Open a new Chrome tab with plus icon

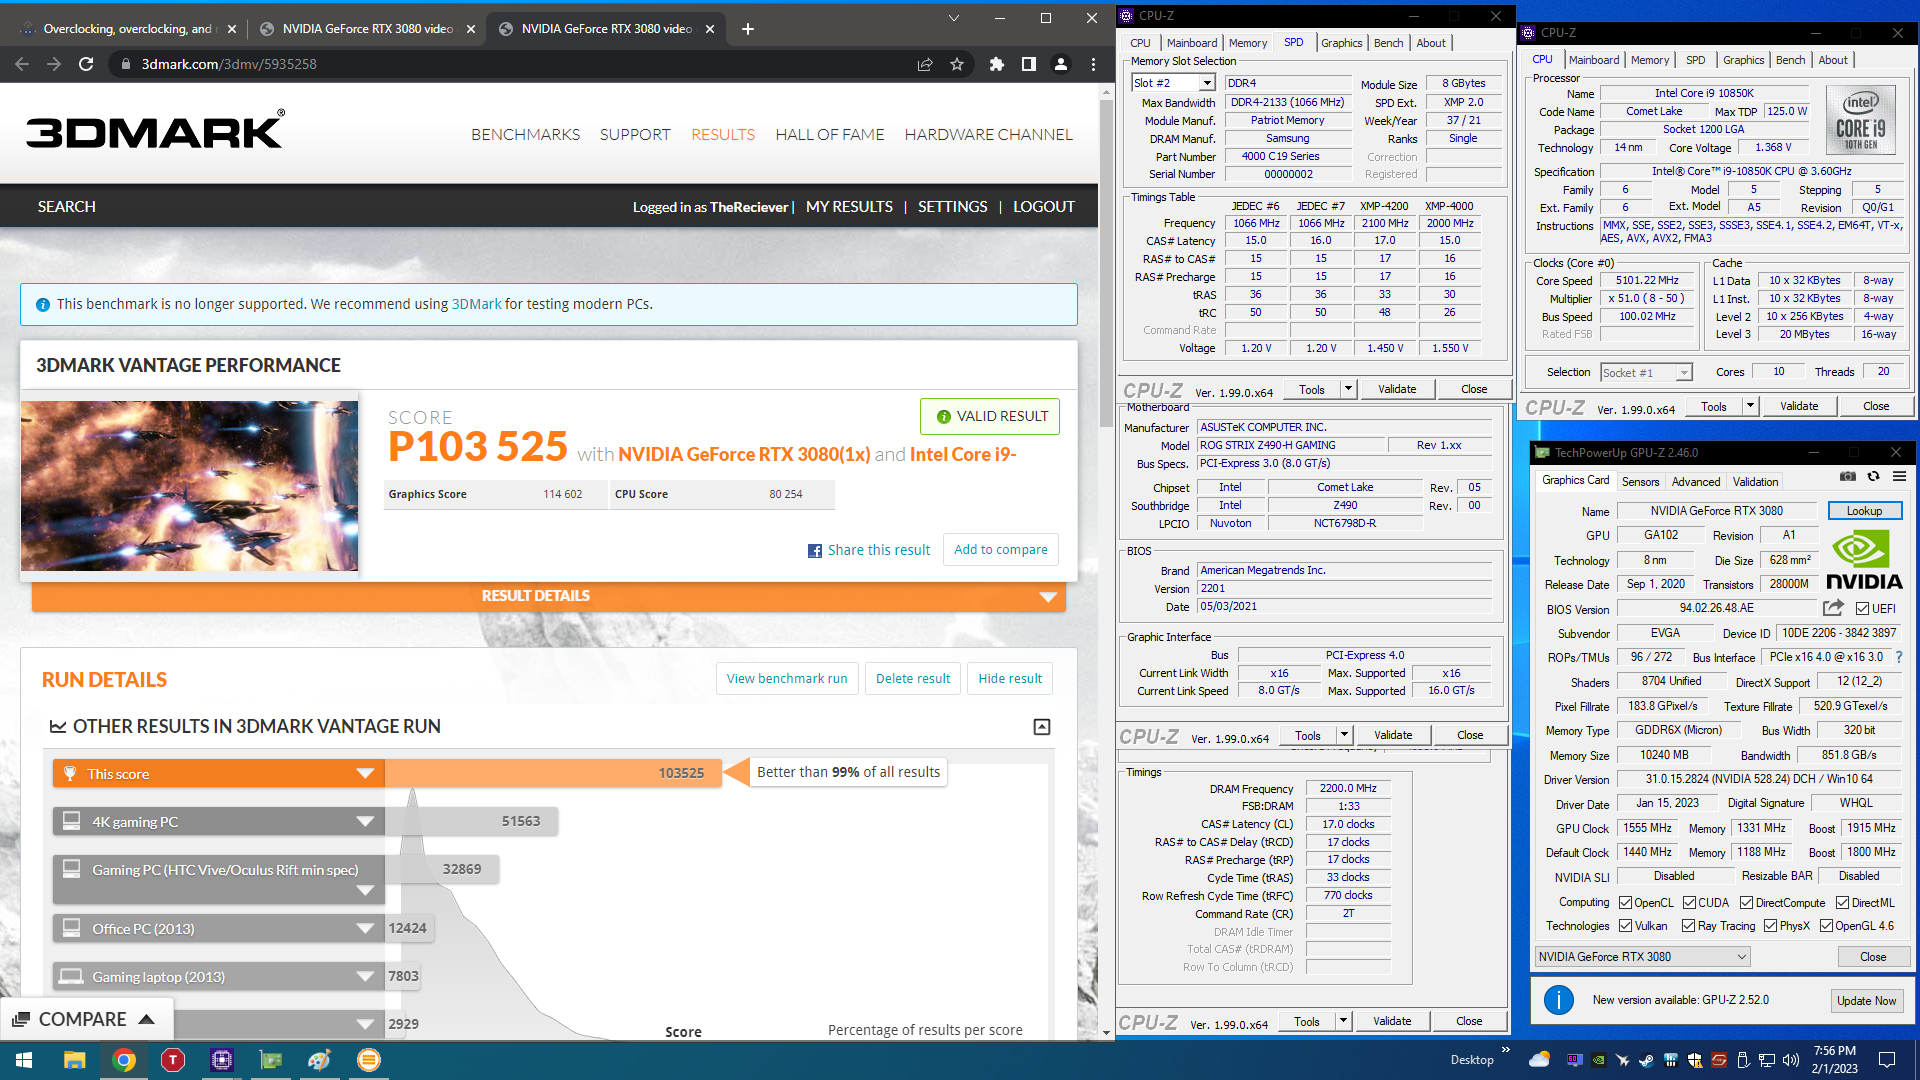coord(747,29)
